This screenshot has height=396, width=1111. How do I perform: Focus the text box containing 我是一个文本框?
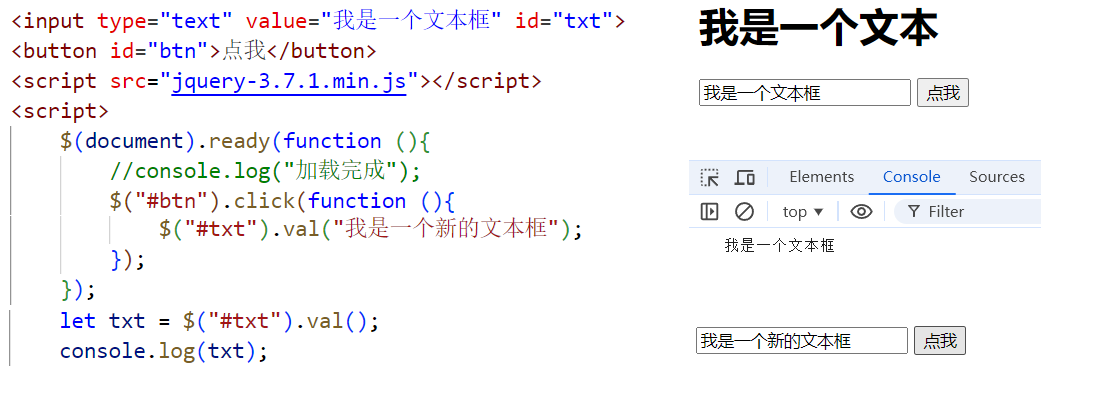(x=804, y=93)
